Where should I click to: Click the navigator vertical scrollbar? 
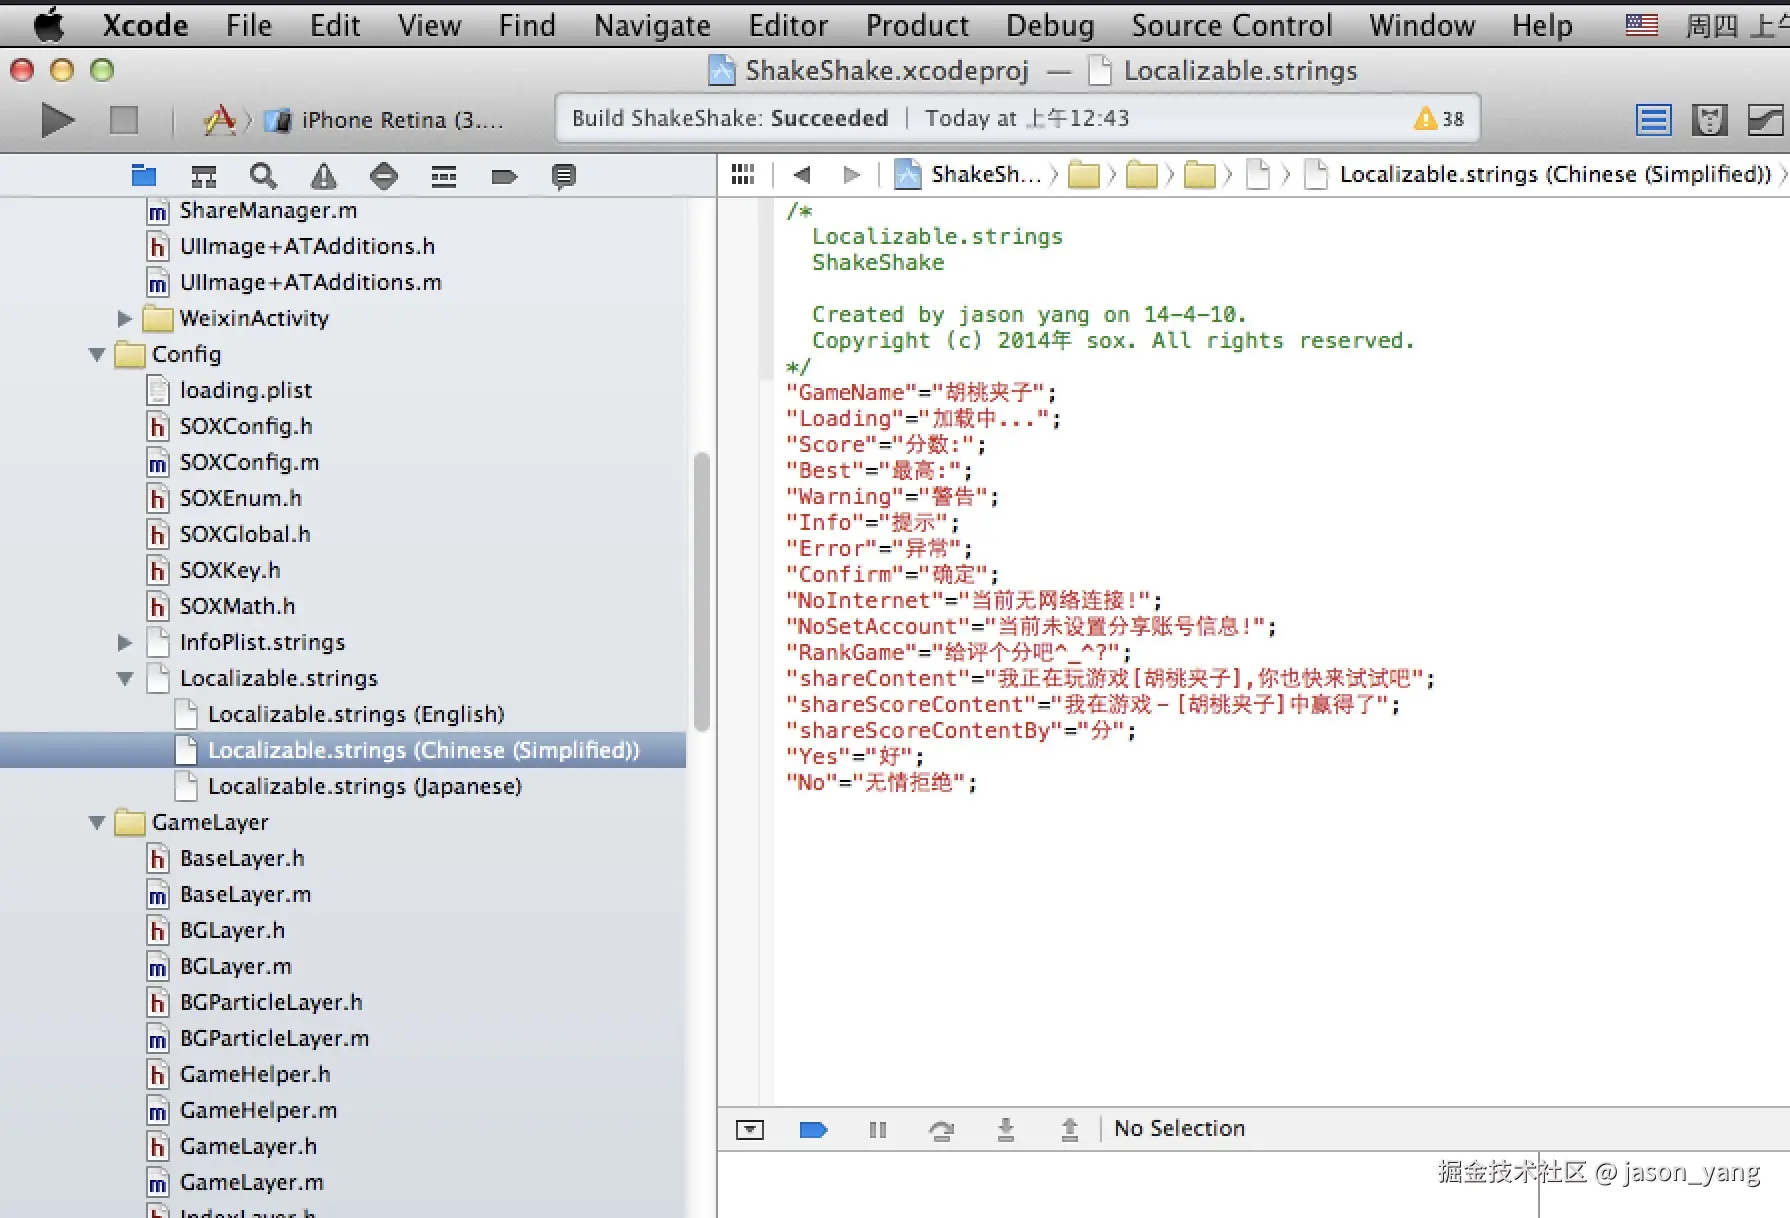point(702,592)
